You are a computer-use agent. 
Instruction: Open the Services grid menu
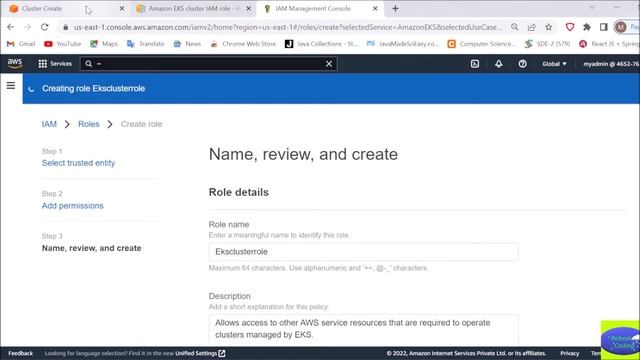pos(42,64)
